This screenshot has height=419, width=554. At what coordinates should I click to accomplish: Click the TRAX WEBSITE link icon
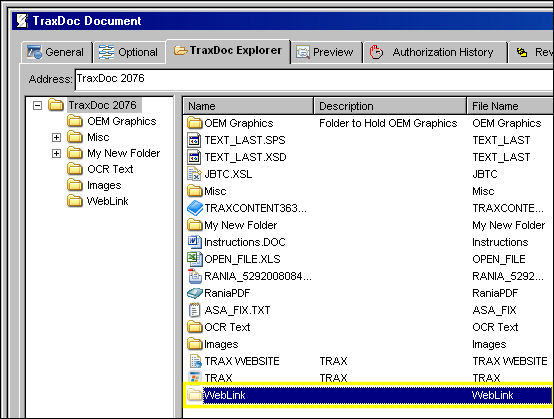195,361
